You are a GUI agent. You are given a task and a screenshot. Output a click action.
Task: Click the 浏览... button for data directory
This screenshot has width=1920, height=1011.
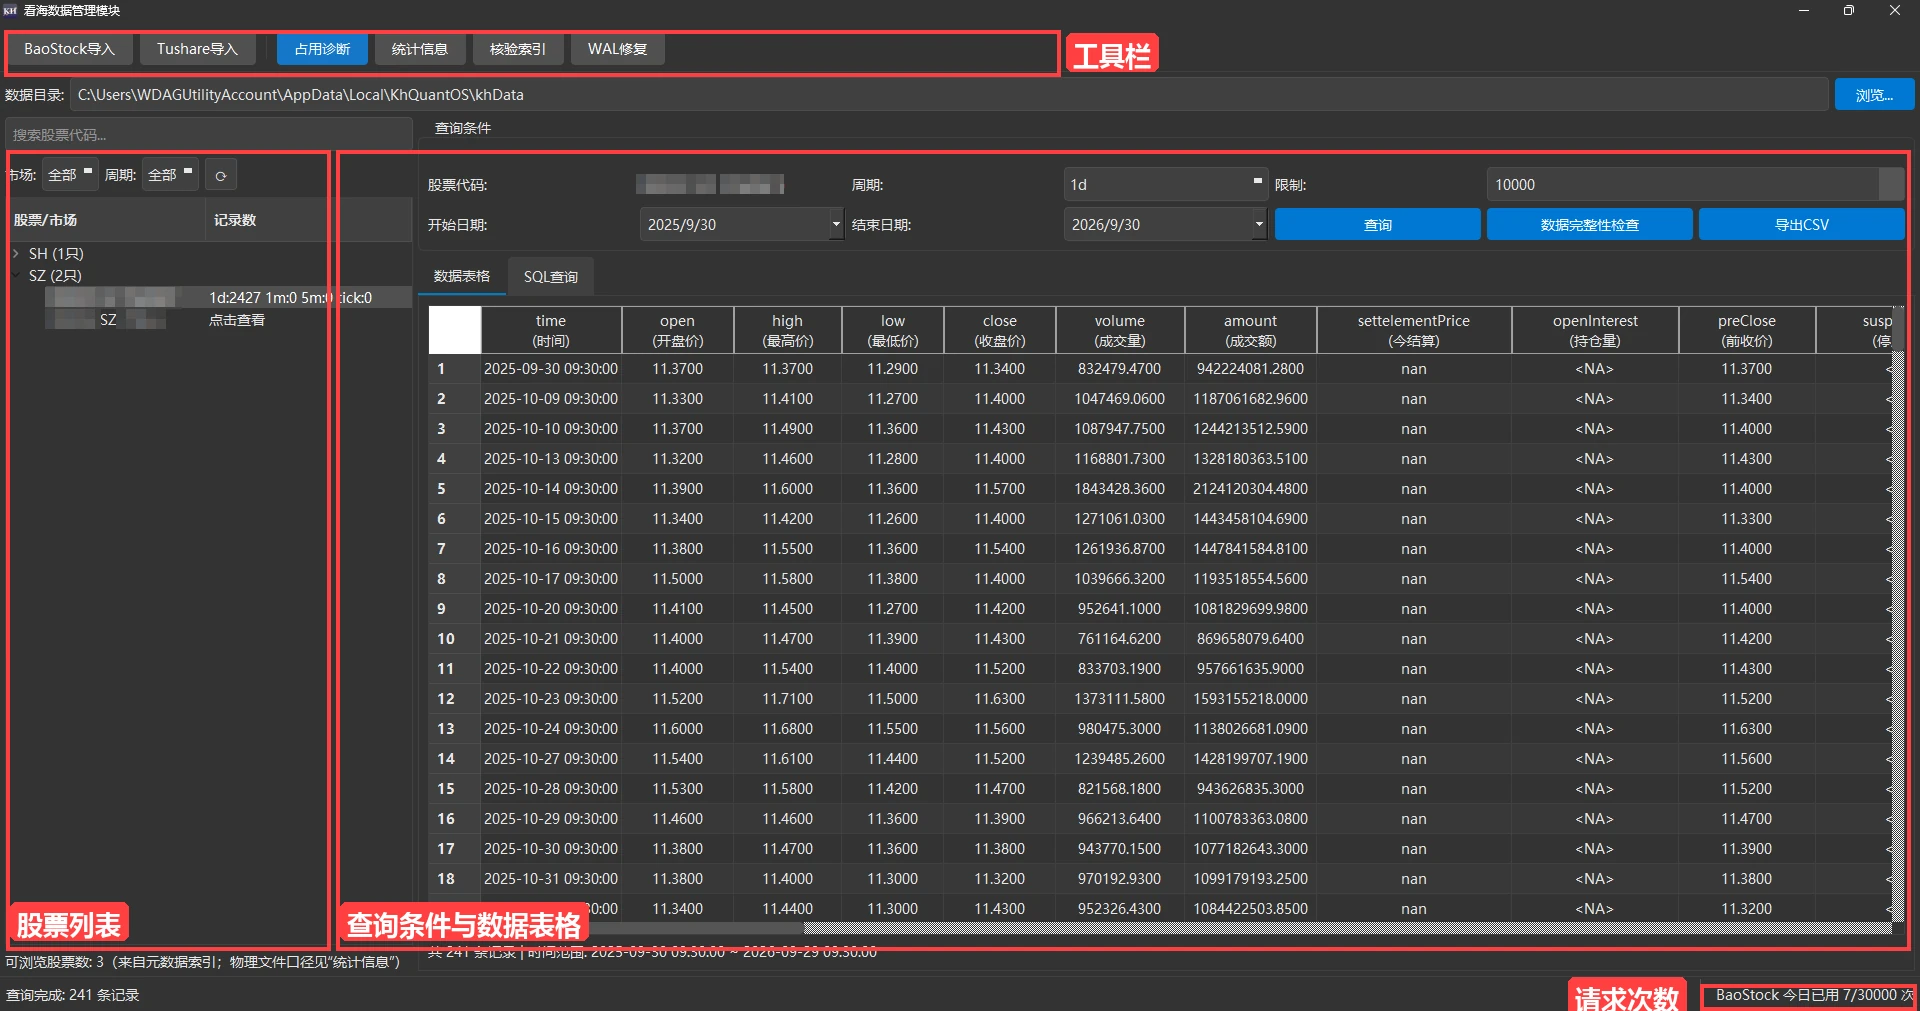coord(1874,95)
